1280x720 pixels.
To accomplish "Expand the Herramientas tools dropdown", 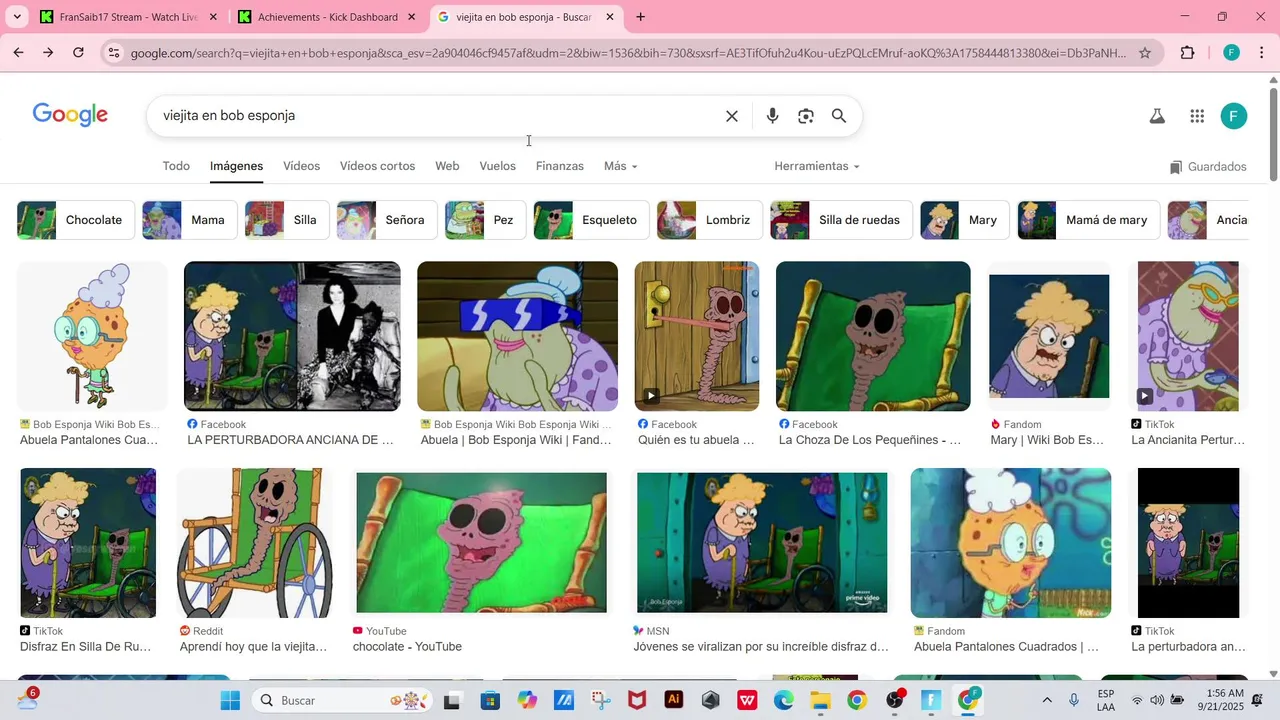I will (x=816, y=166).
